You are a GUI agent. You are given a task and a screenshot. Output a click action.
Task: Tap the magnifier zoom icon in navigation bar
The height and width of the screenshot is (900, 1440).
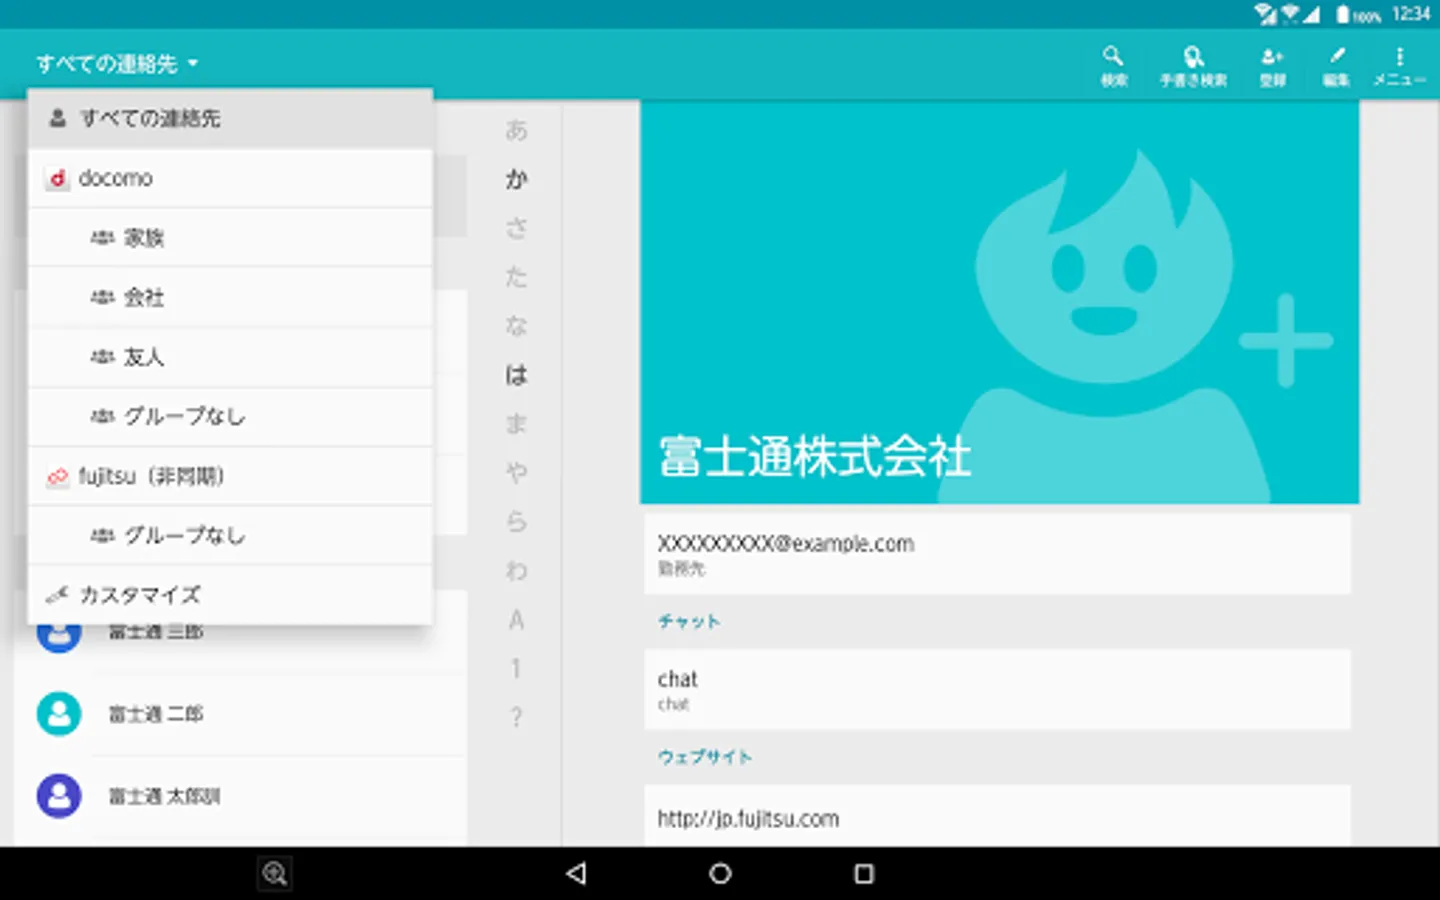coord(275,874)
